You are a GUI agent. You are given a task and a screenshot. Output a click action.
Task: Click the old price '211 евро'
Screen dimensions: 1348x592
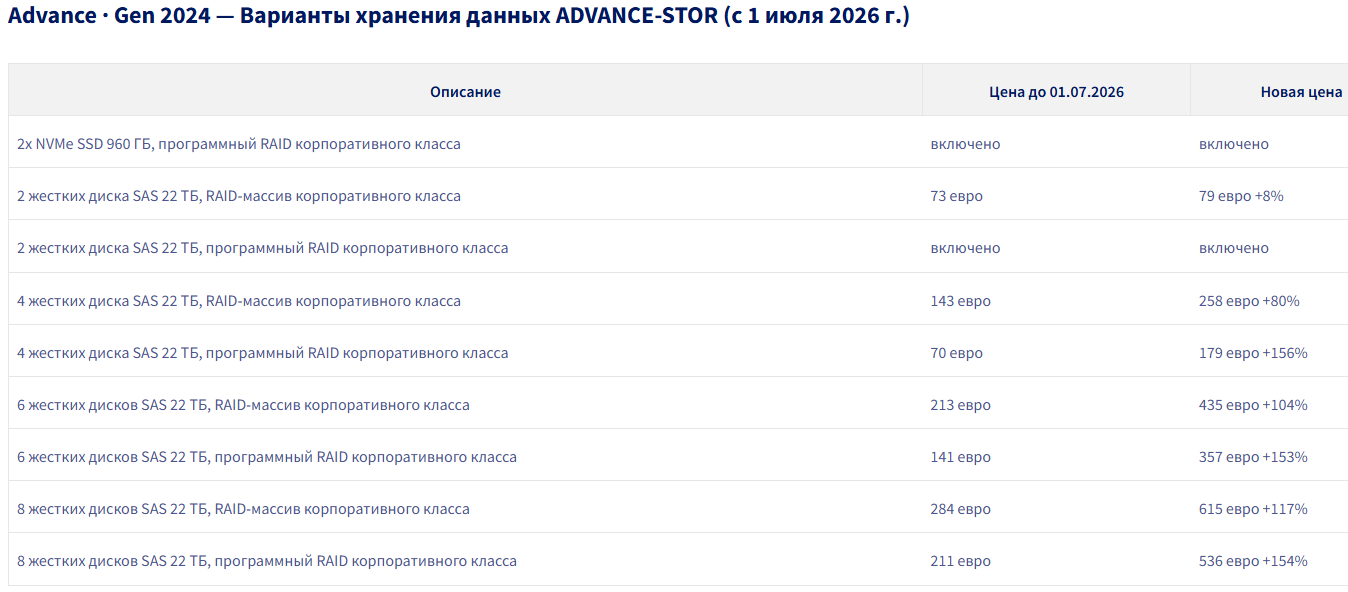tap(960, 561)
